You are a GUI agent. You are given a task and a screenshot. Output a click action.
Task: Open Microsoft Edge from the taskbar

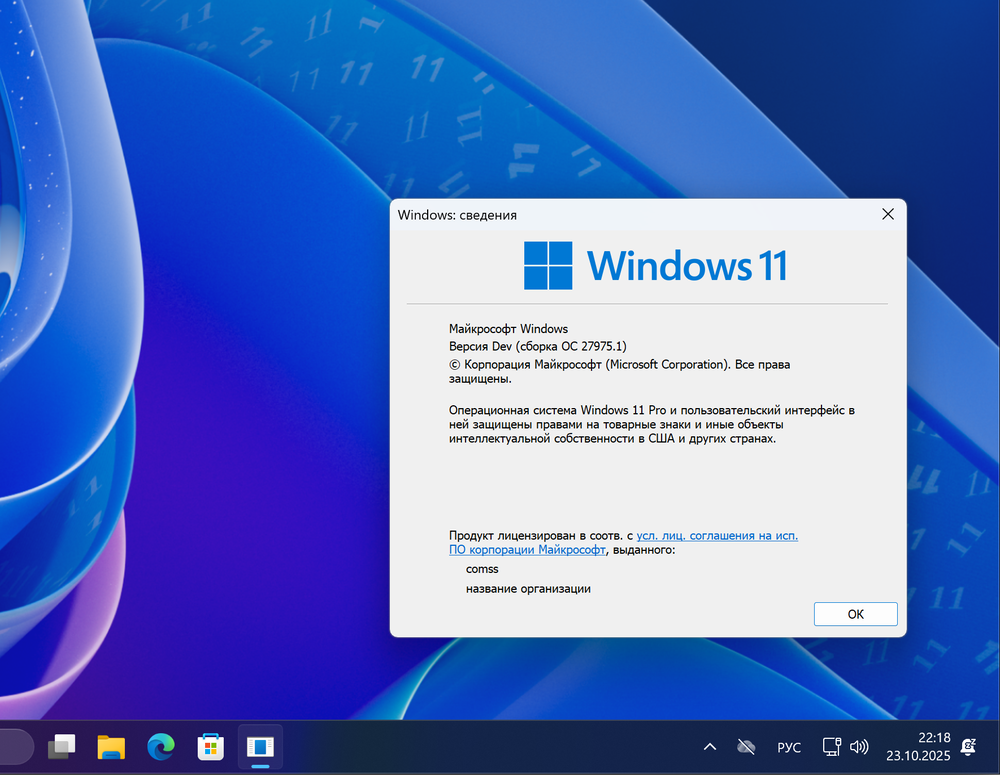[x=160, y=747]
